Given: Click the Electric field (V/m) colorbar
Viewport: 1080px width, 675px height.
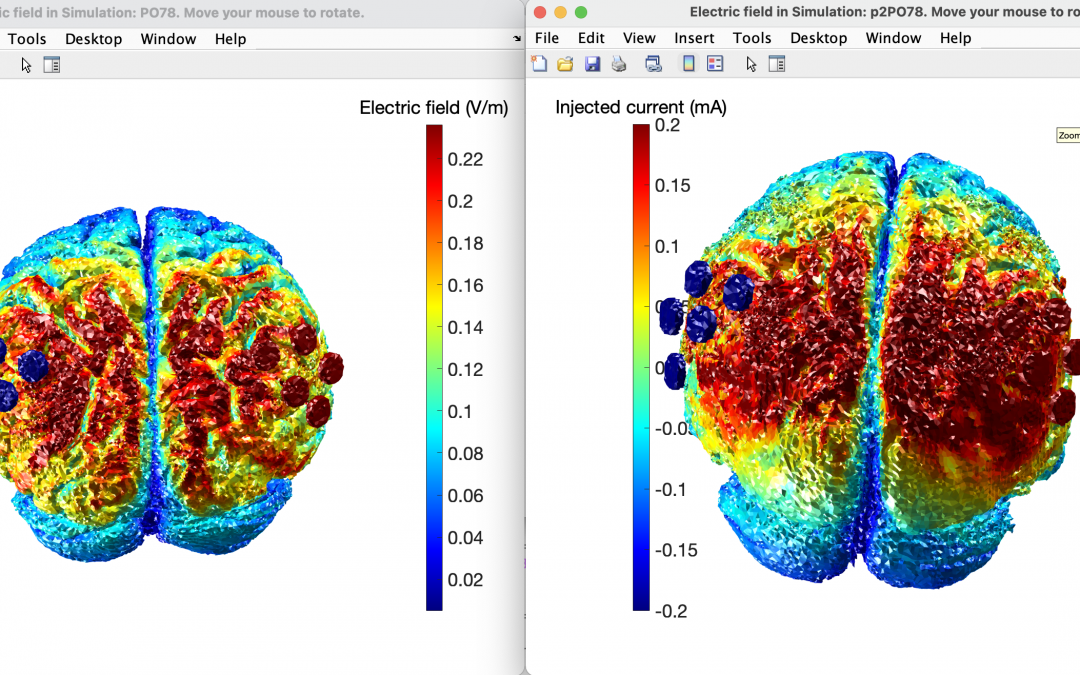Looking at the screenshot, I should [x=434, y=367].
